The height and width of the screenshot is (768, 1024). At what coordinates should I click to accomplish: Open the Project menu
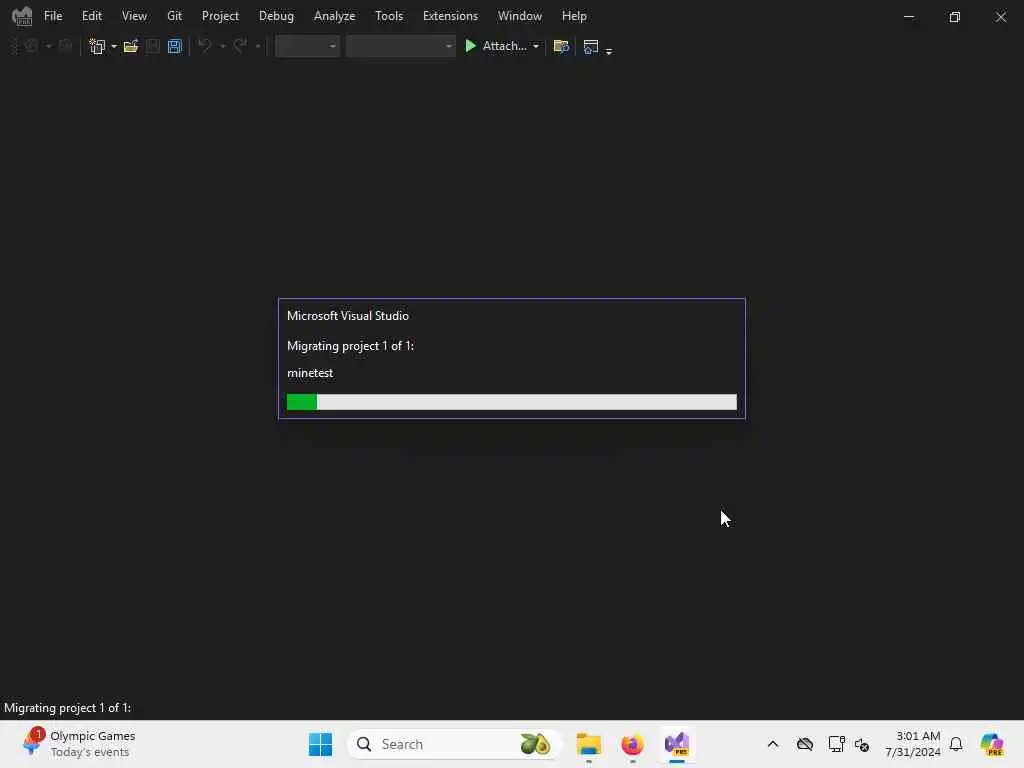pyautogui.click(x=220, y=16)
